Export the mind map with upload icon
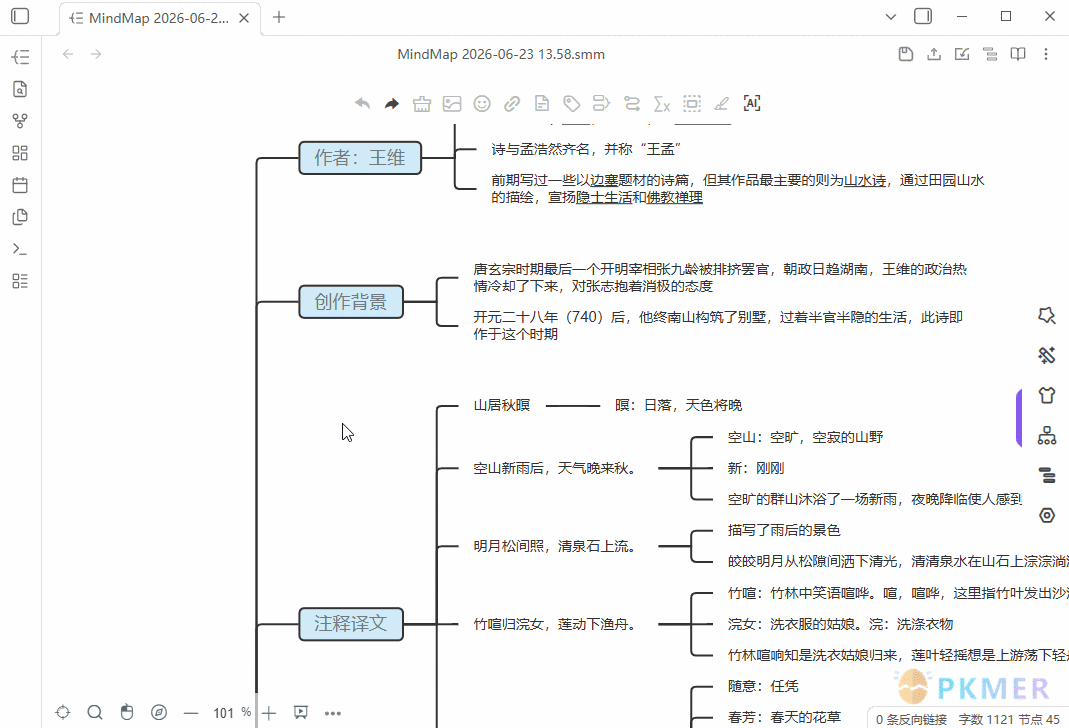 tap(934, 54)
